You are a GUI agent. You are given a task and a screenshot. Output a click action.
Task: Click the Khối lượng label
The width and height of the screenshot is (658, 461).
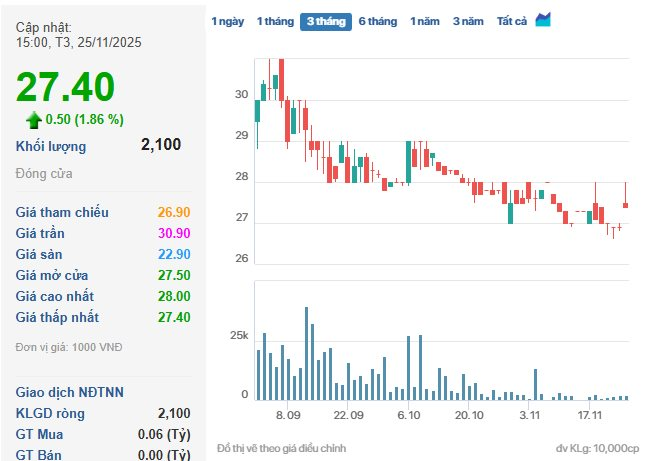[x=51, y=146]
